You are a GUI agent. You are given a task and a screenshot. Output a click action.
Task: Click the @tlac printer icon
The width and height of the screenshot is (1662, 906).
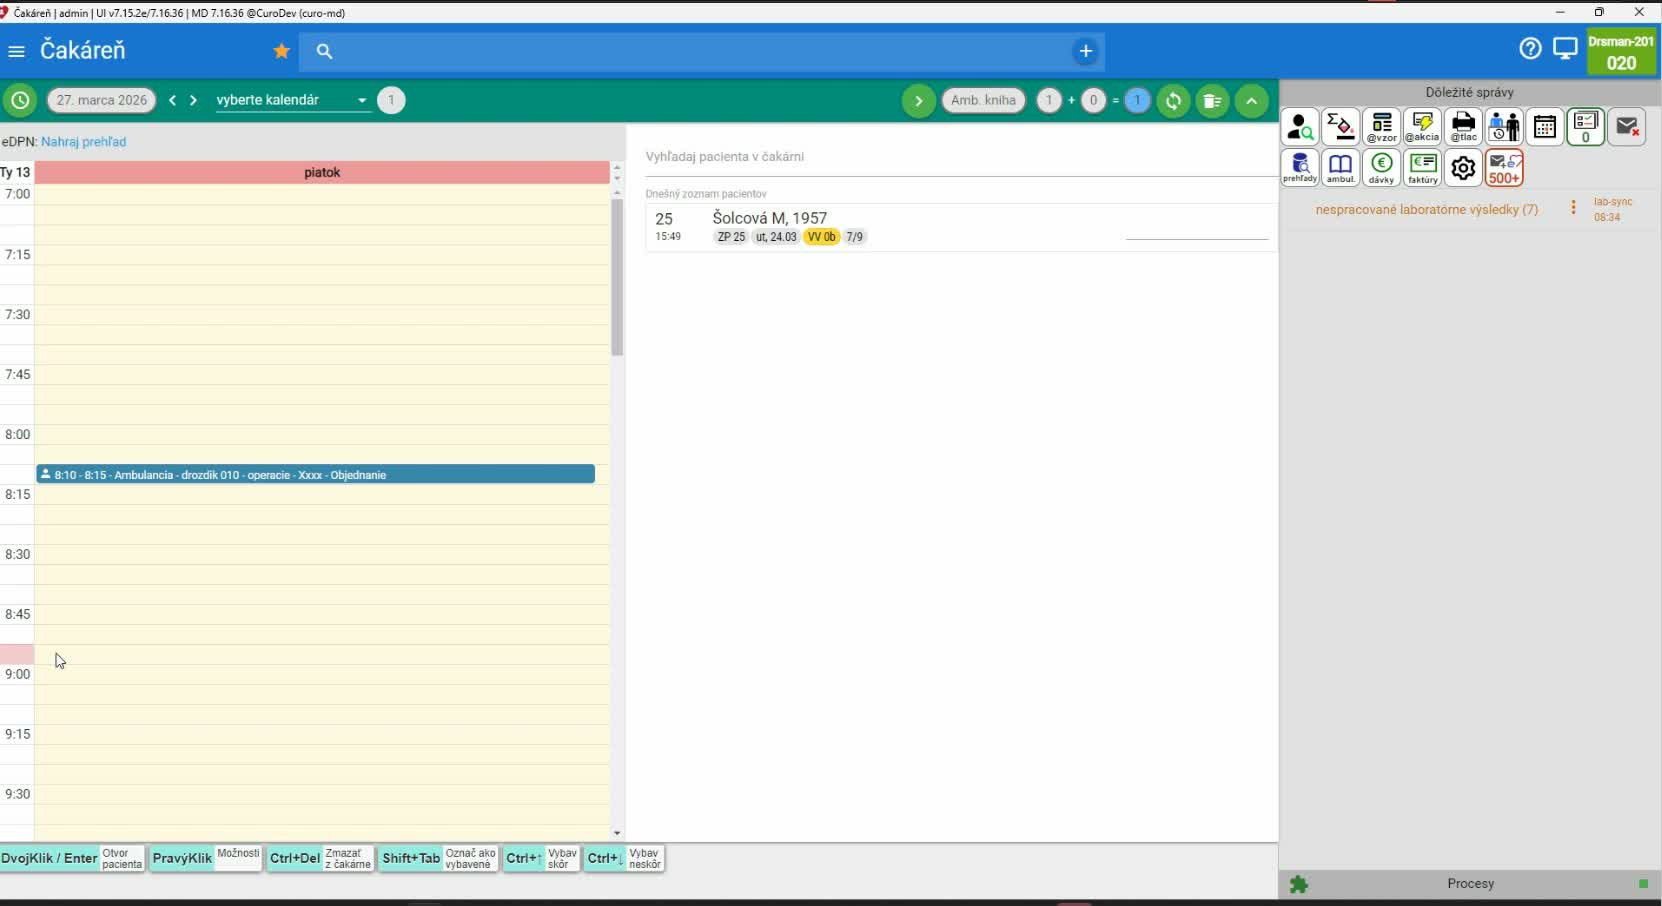point(1463,128)
